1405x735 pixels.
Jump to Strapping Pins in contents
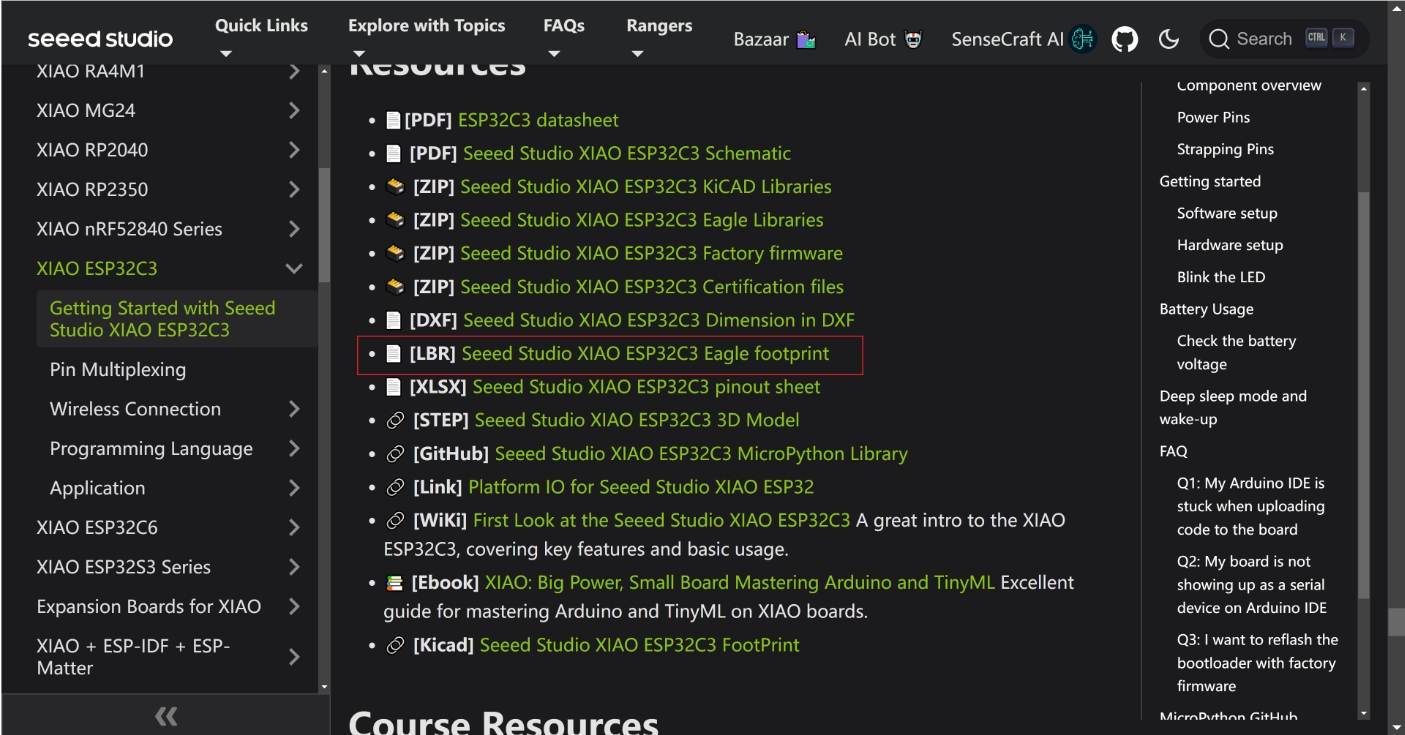pyautogui.click(x=1225, y=149)
